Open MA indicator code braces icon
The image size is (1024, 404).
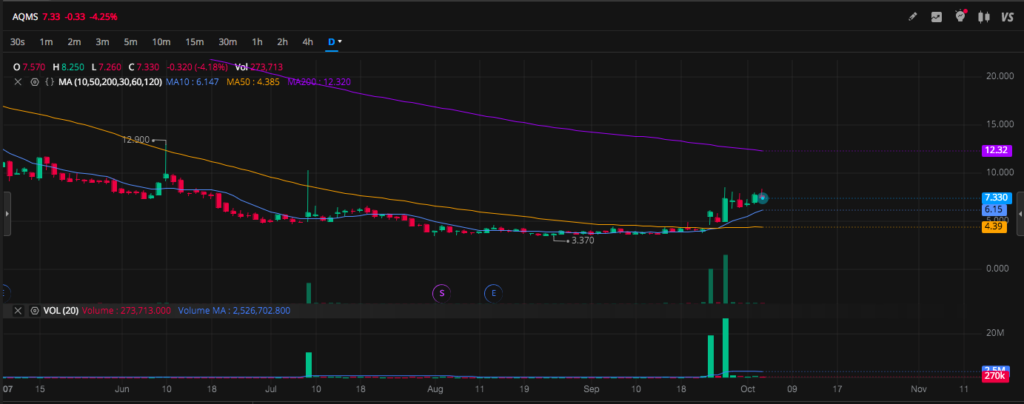click(x=49, y=81)
